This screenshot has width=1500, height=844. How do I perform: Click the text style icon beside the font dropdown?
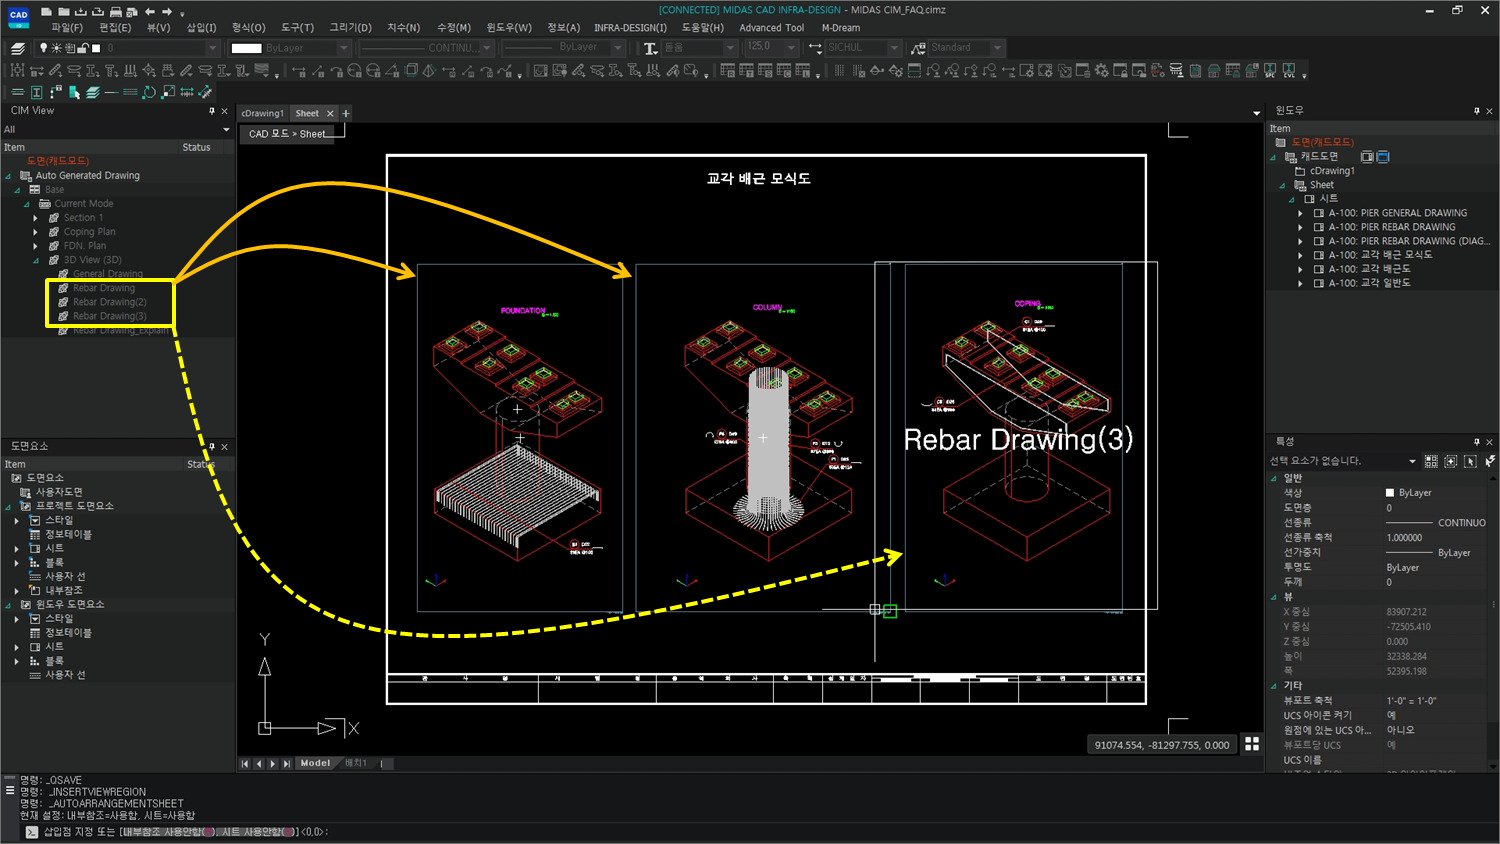[x=650, y=47]
